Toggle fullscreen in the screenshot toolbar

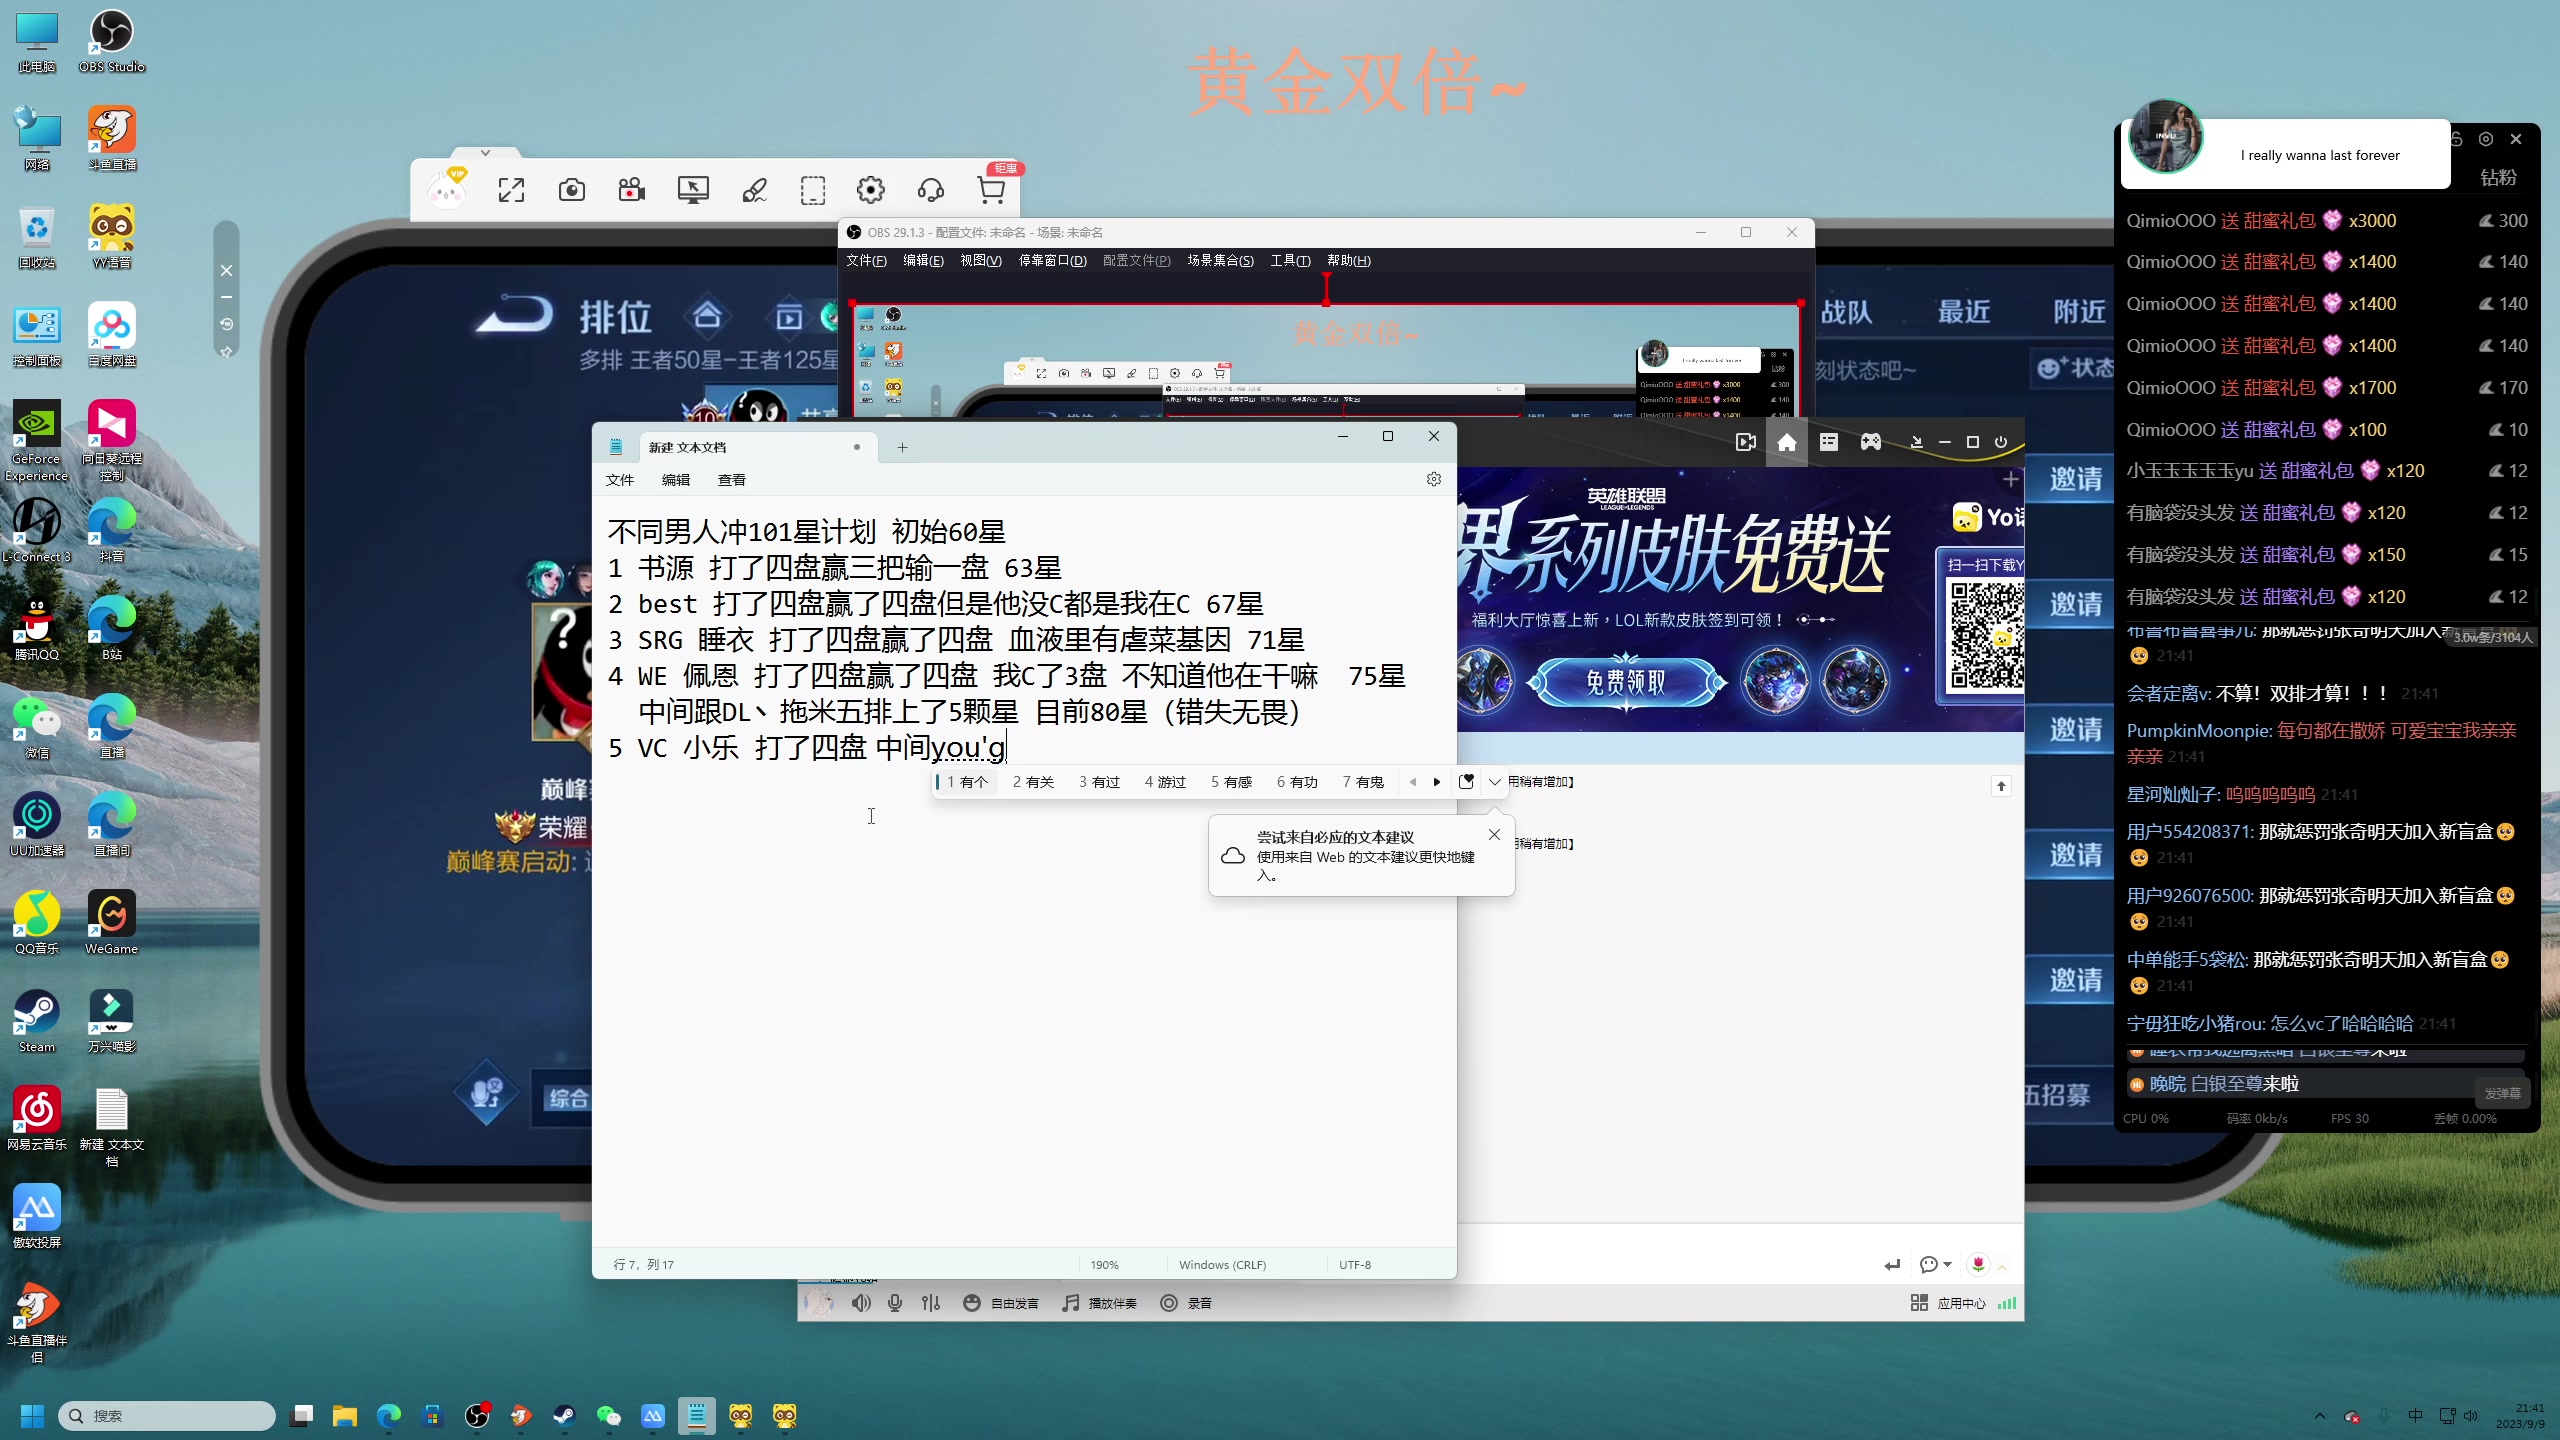pos(512,190)
